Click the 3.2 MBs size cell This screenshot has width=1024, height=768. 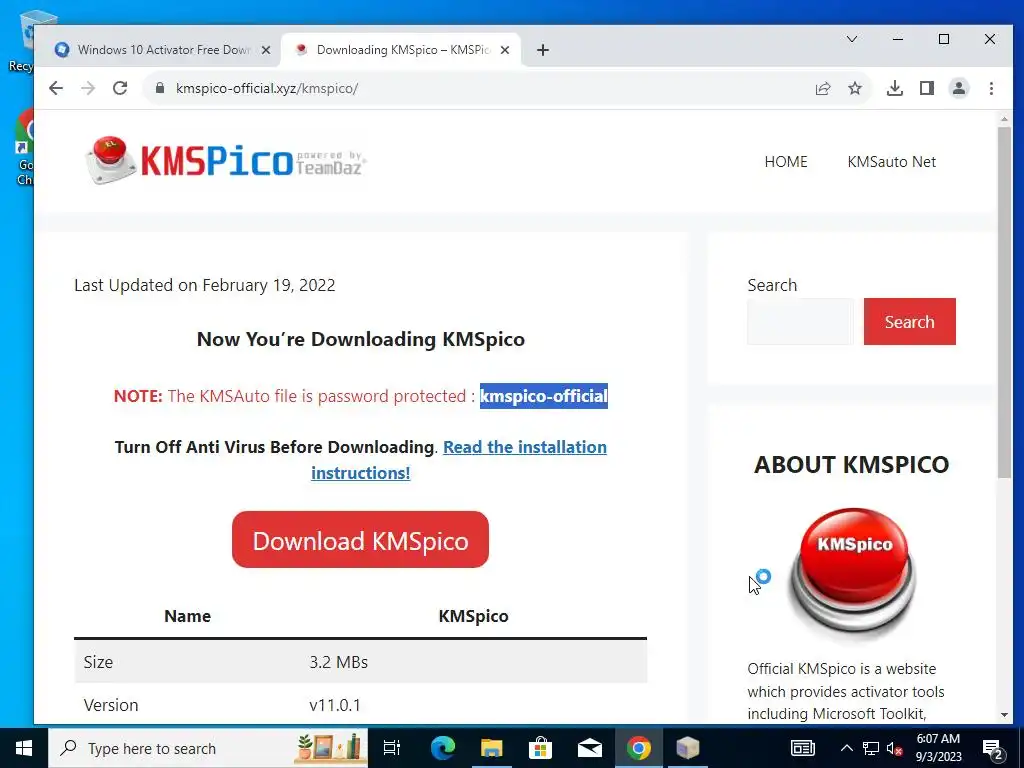click(x=339, y=662)
